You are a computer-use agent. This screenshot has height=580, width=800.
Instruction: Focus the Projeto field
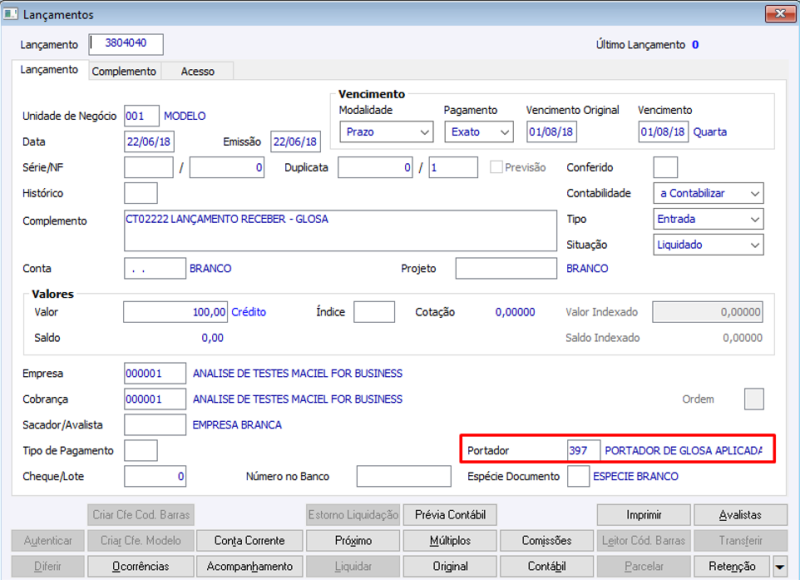point(506,268)
